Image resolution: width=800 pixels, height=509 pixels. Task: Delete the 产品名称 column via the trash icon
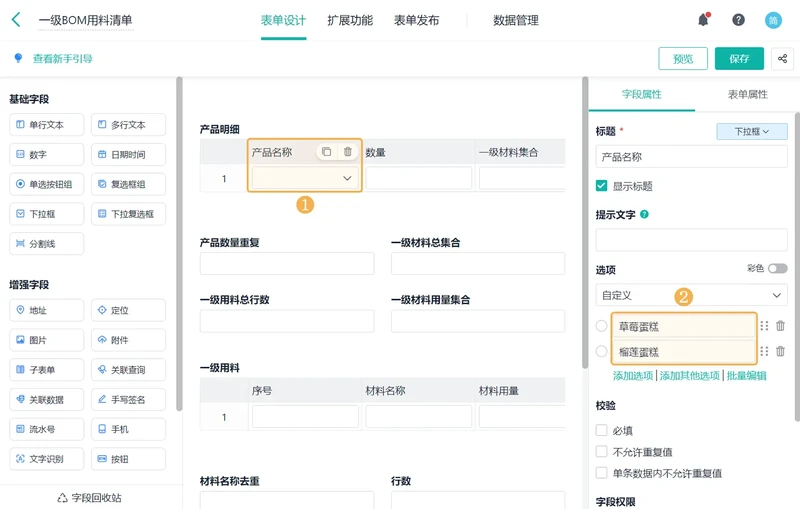click(347, 151)
